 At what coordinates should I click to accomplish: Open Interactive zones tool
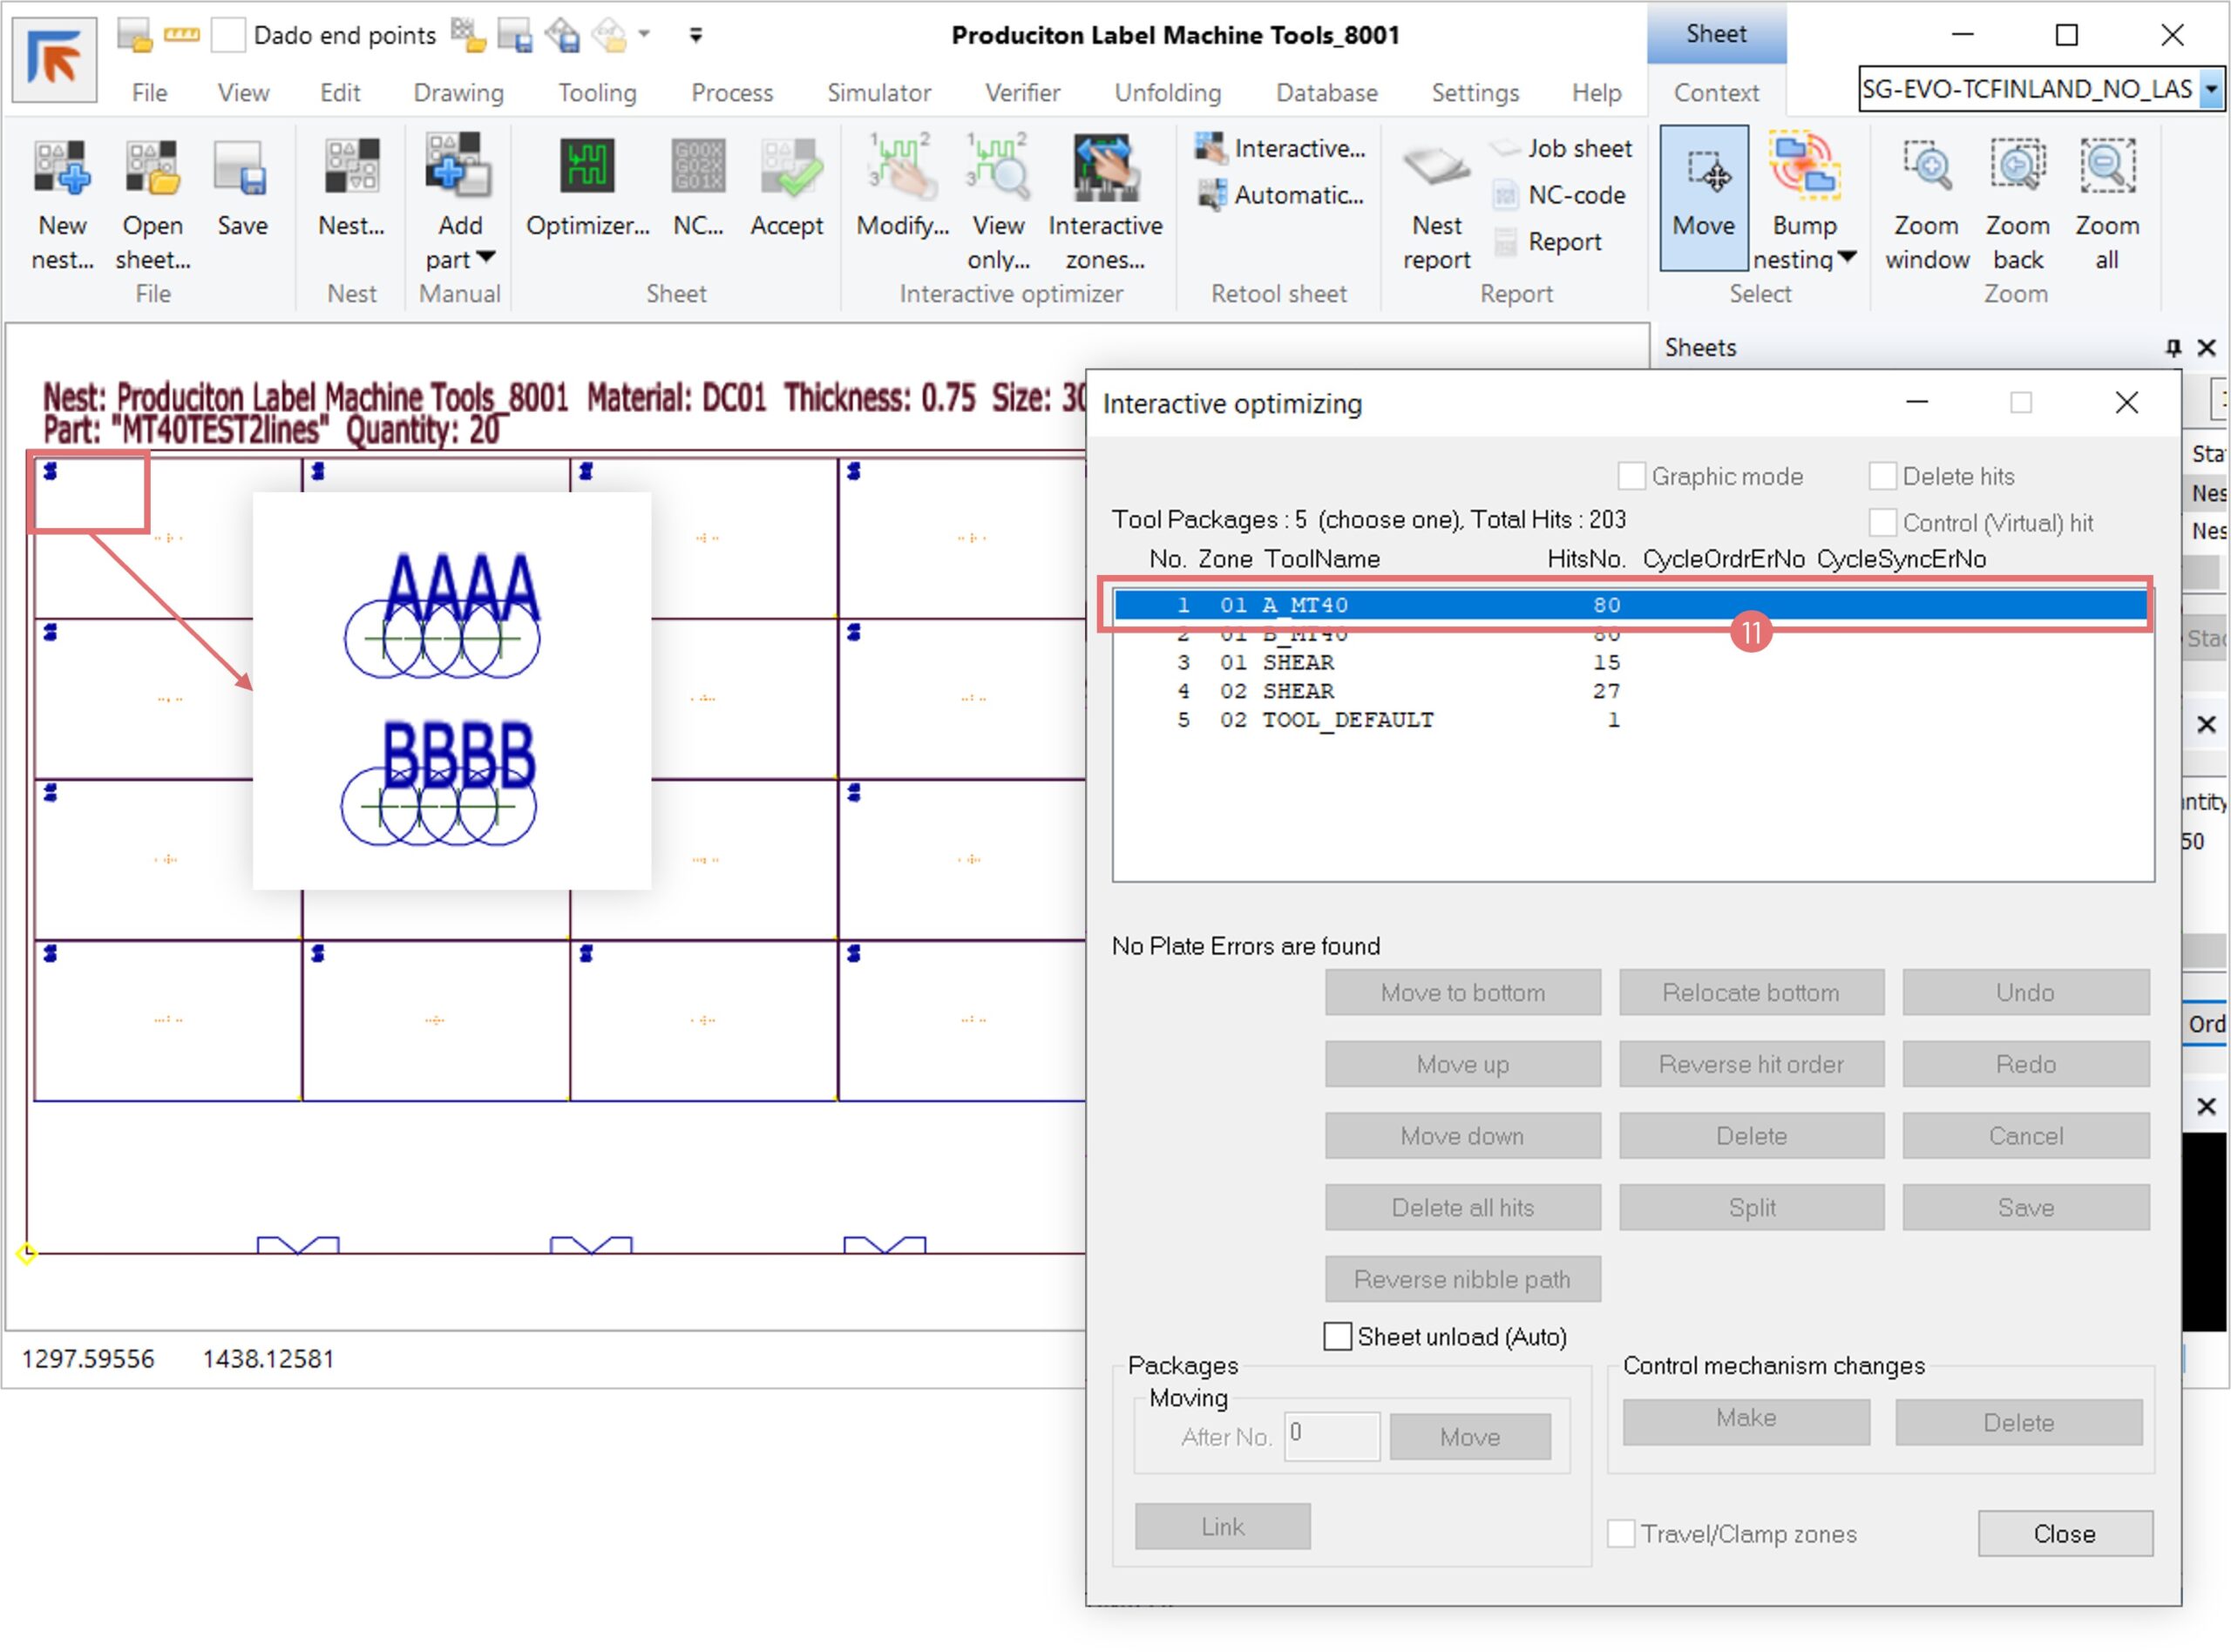(1105, 167)
